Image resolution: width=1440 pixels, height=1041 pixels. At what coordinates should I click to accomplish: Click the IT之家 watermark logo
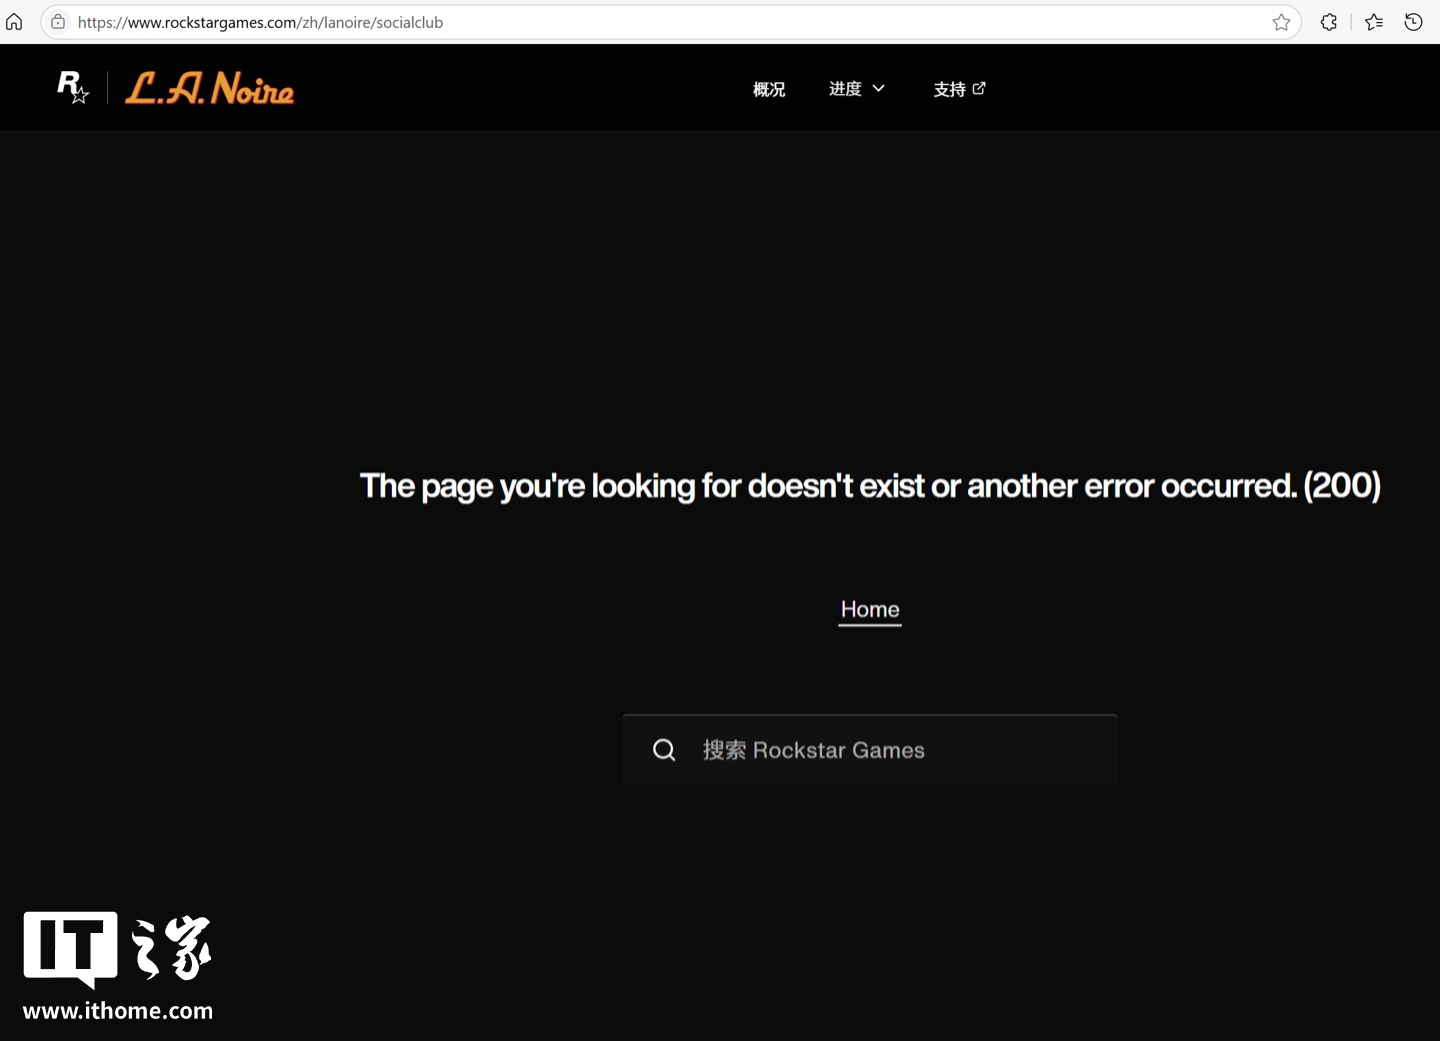pos(117,948)
